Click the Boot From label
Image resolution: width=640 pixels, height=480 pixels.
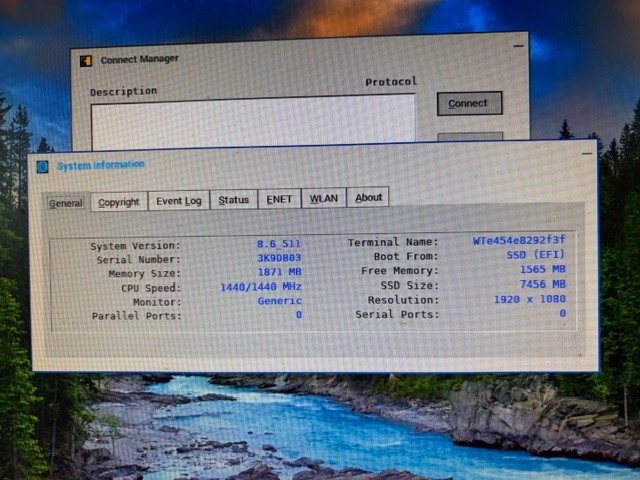(406, 256)
